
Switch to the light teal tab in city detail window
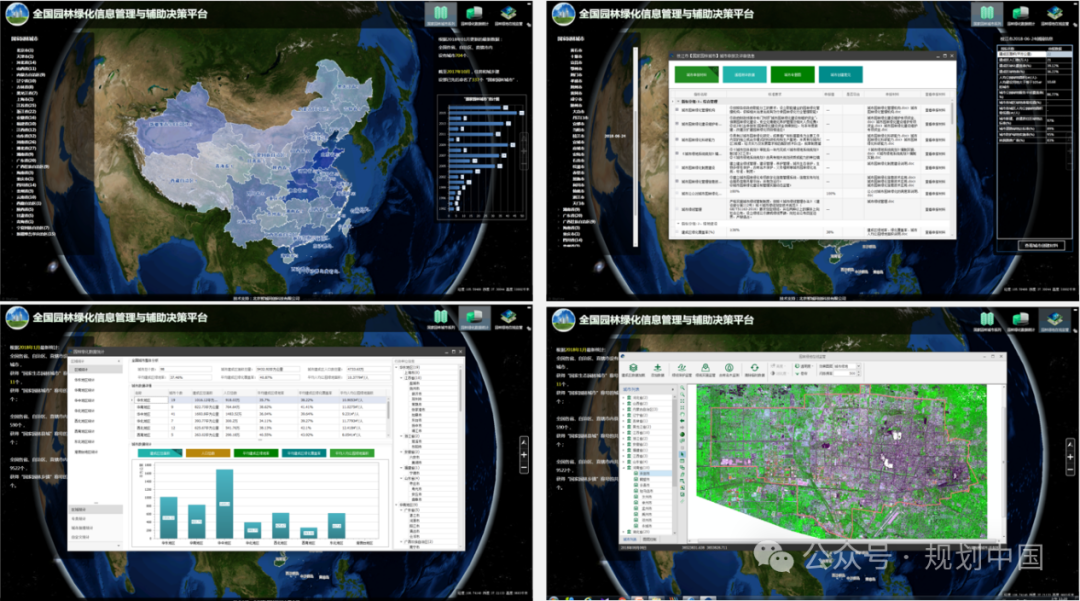[744, 75]
